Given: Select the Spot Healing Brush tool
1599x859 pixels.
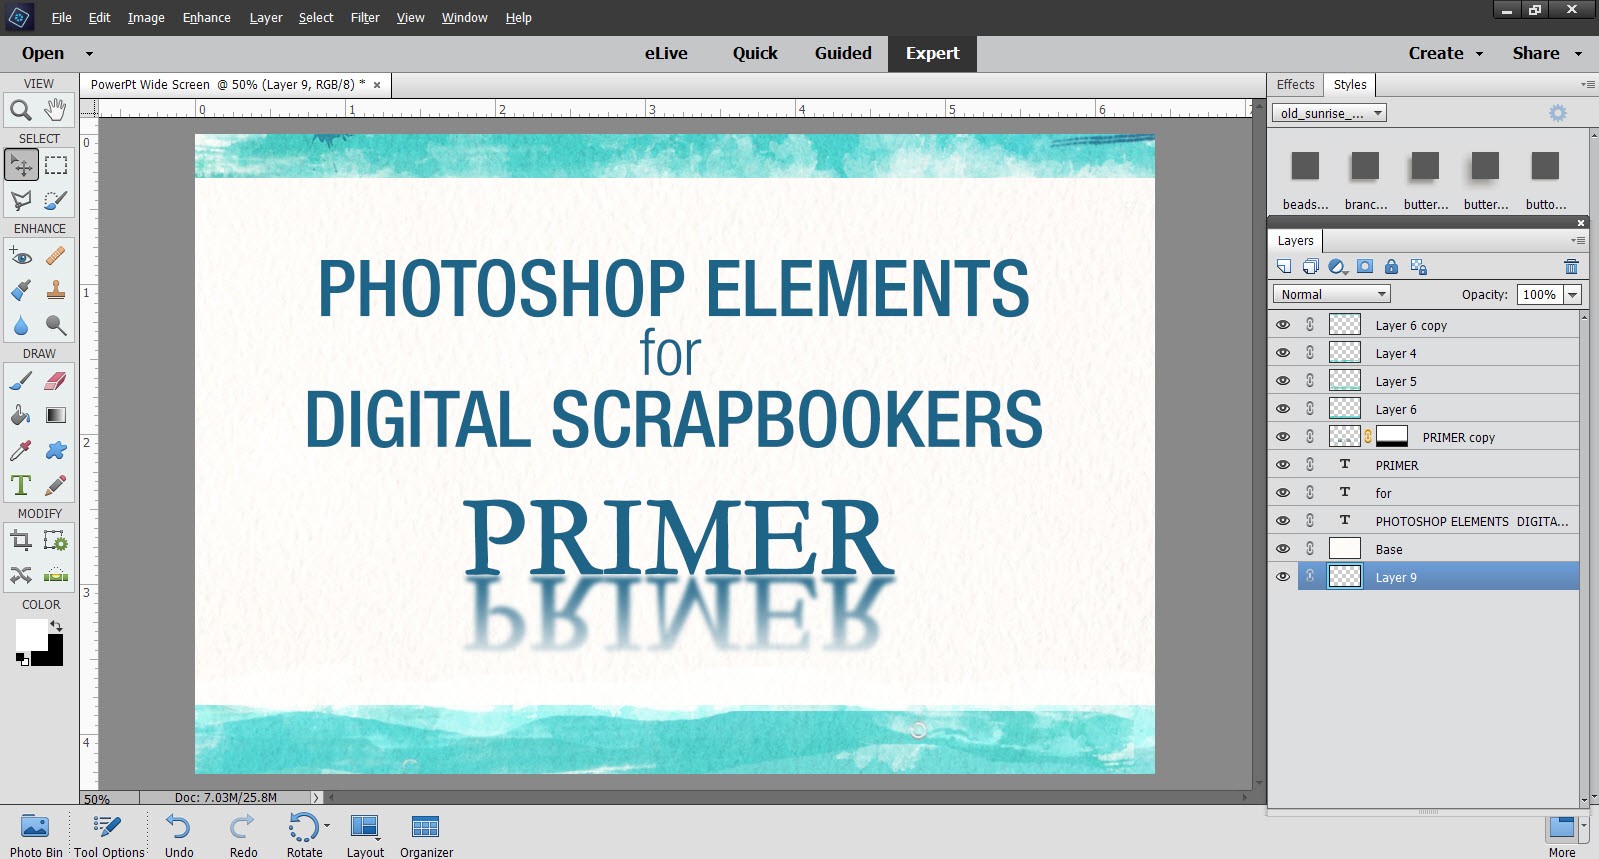Looking at the screenshot, I should 56,256.
